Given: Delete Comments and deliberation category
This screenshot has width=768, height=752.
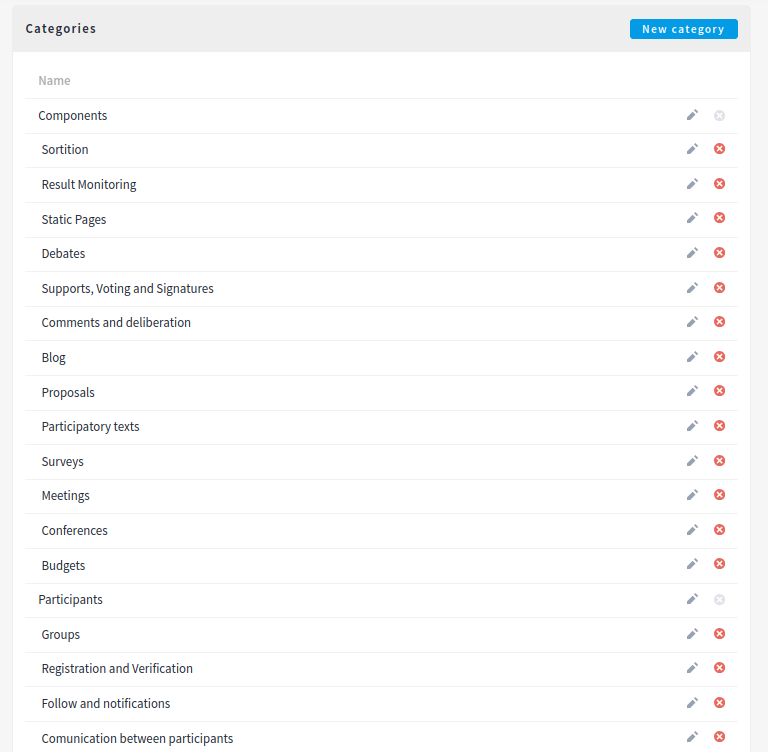Looking at the screenshot, I should 719,322.
